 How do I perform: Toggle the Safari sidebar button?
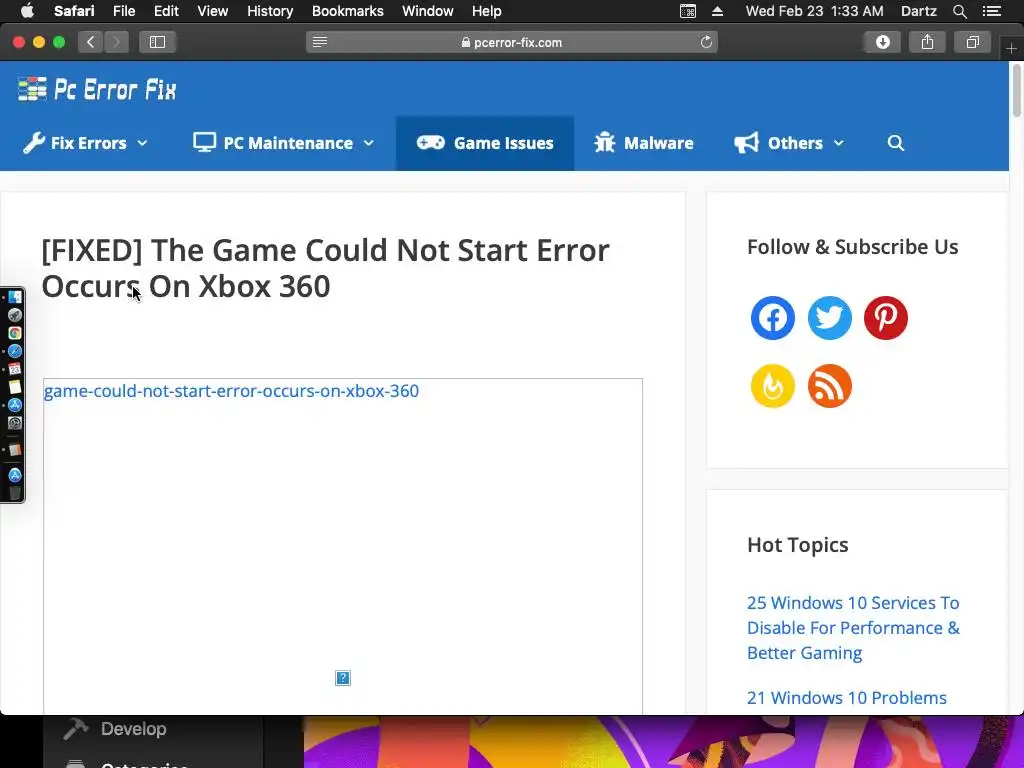[157, 42]
